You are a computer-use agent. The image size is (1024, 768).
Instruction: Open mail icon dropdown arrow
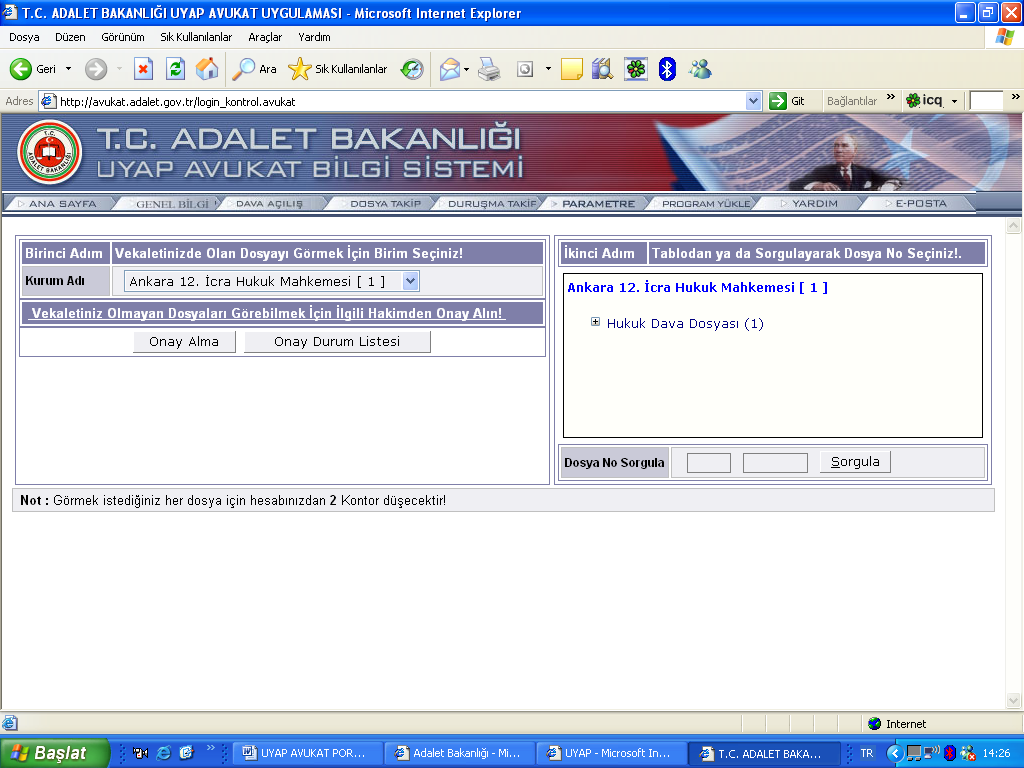pos(466,69)
